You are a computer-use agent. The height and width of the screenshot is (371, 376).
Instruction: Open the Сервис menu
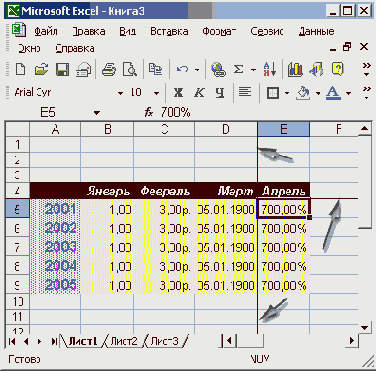pyautogui.click(x=267, y=31)
